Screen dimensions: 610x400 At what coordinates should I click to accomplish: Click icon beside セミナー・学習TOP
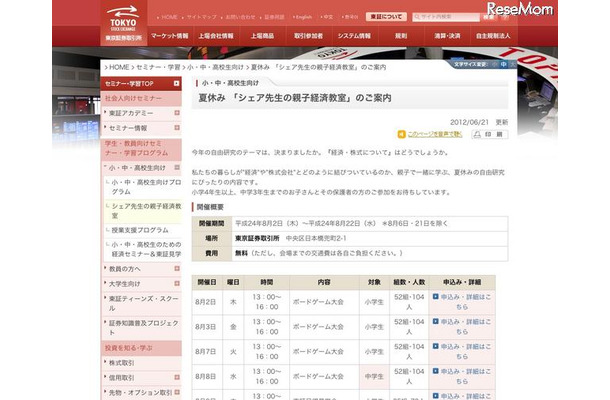tap(177, 83)
